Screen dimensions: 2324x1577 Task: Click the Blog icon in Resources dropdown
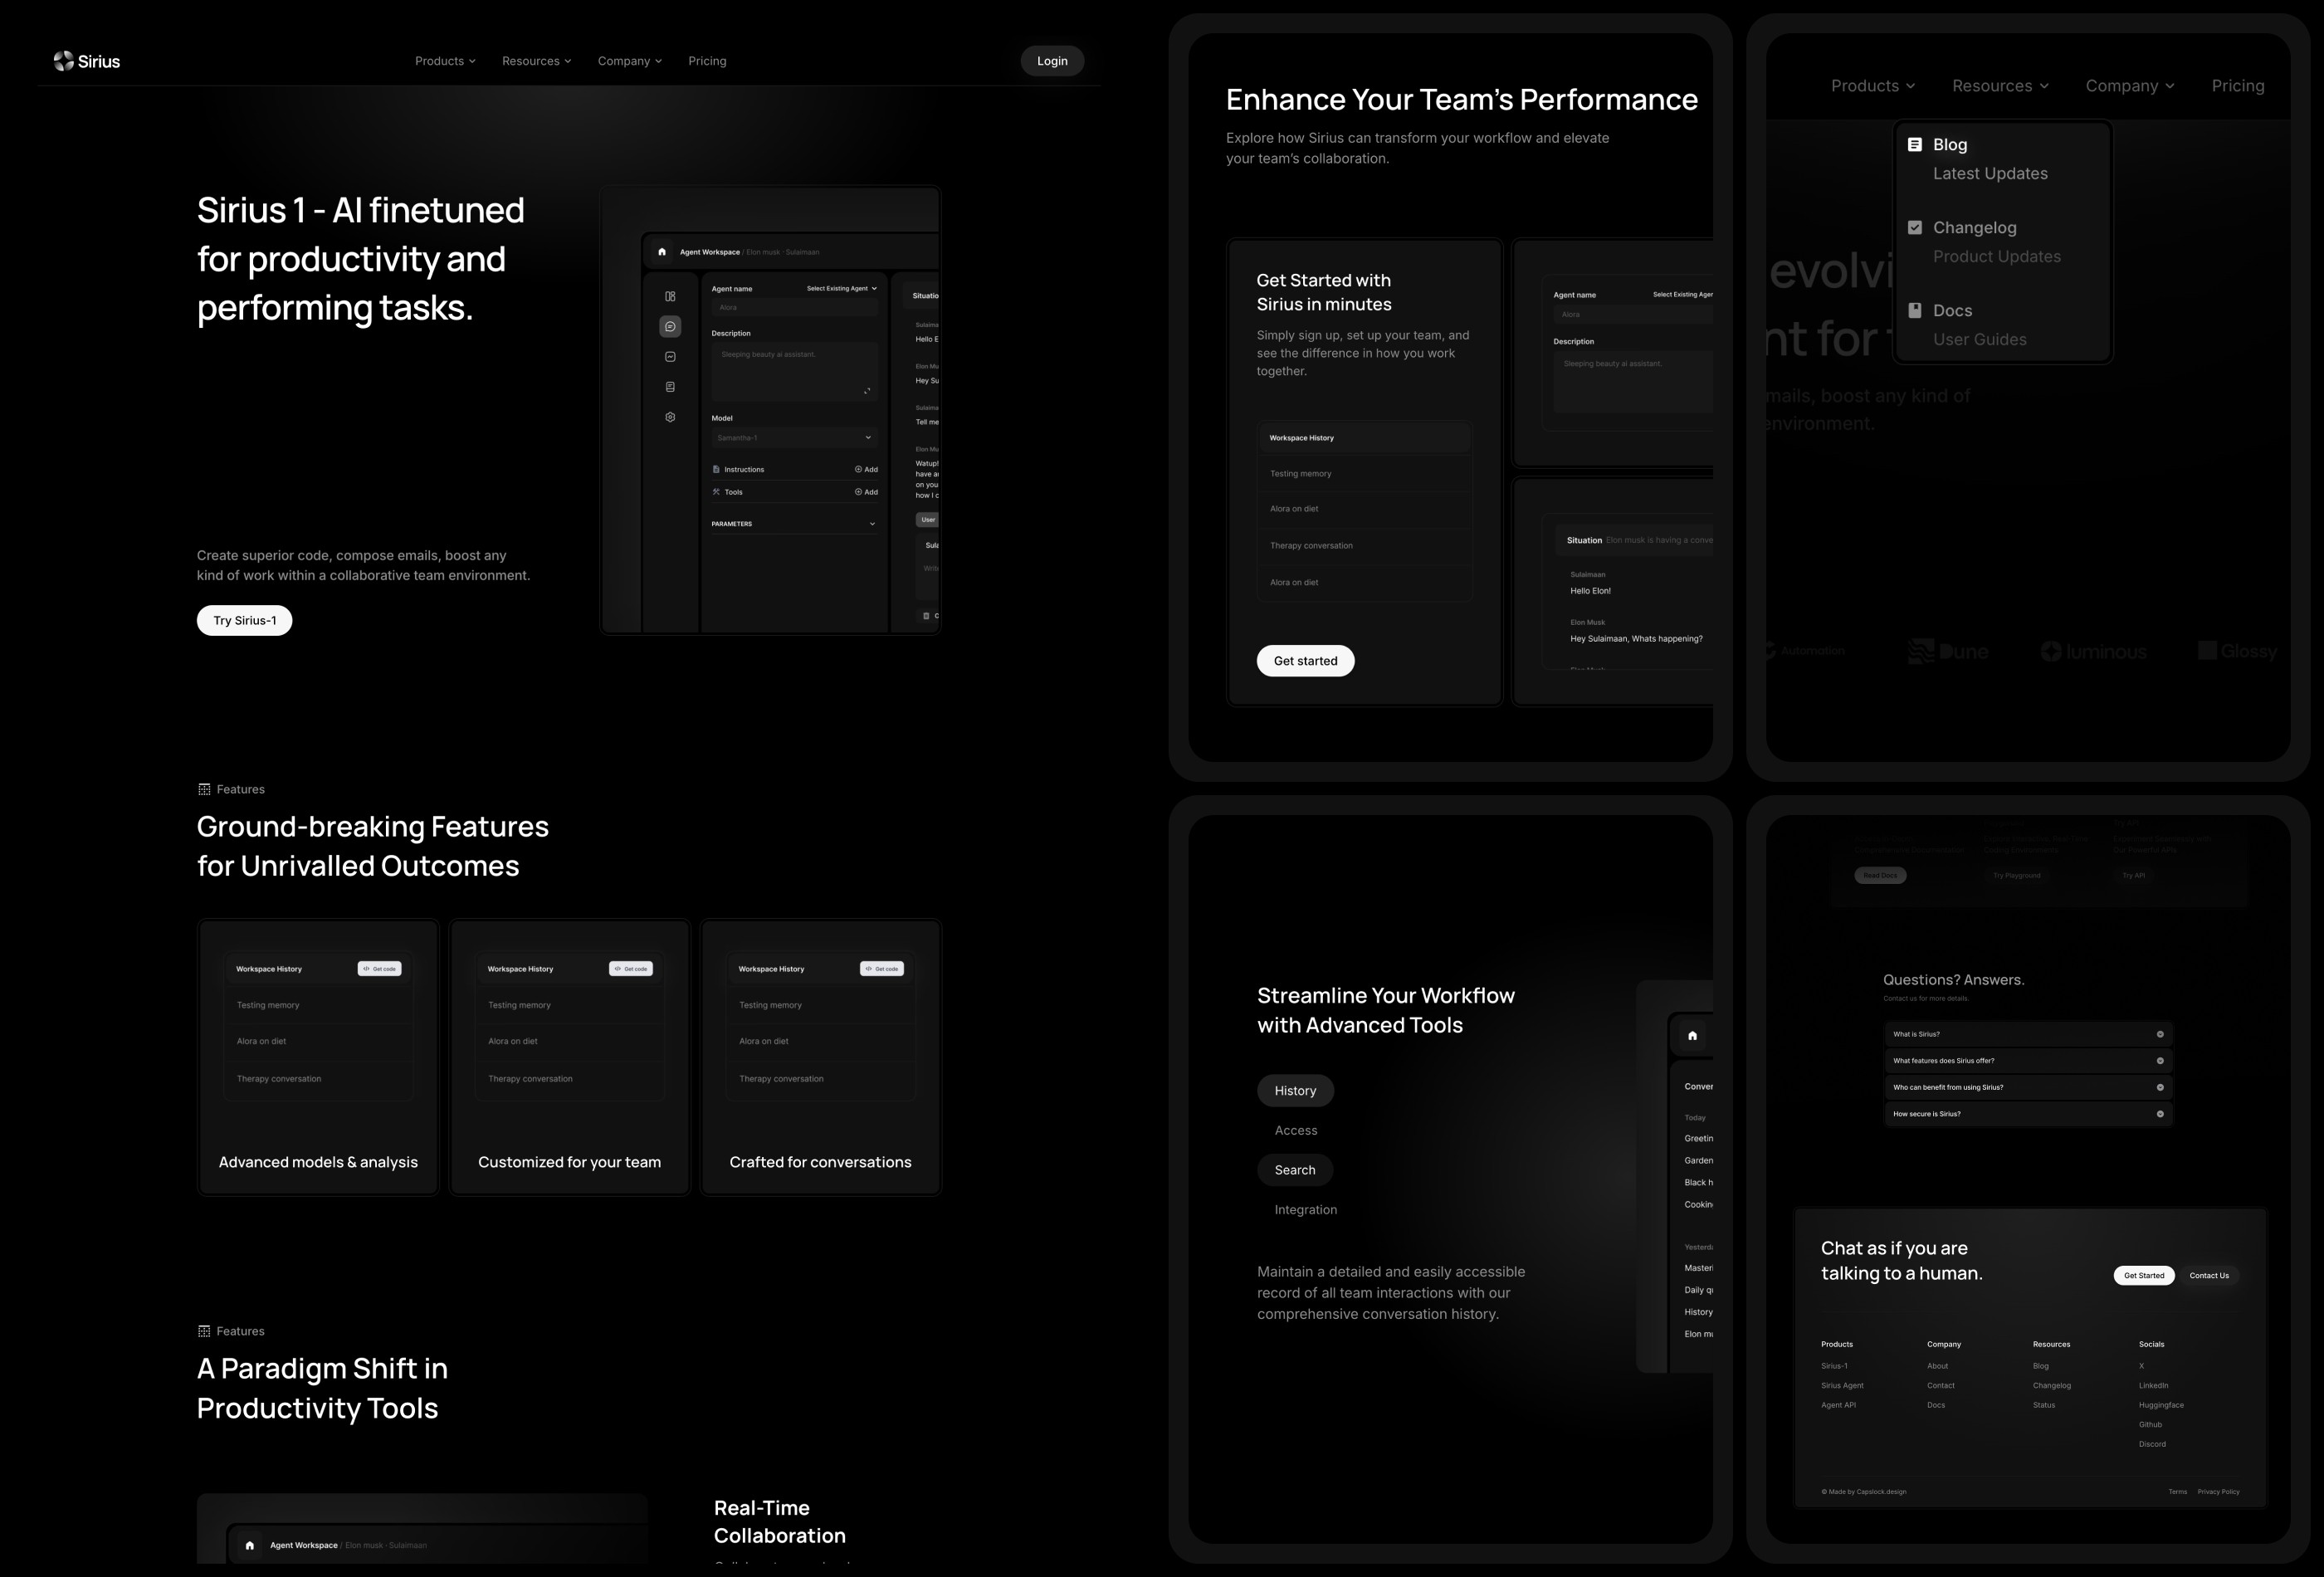tap(1917, 144)
